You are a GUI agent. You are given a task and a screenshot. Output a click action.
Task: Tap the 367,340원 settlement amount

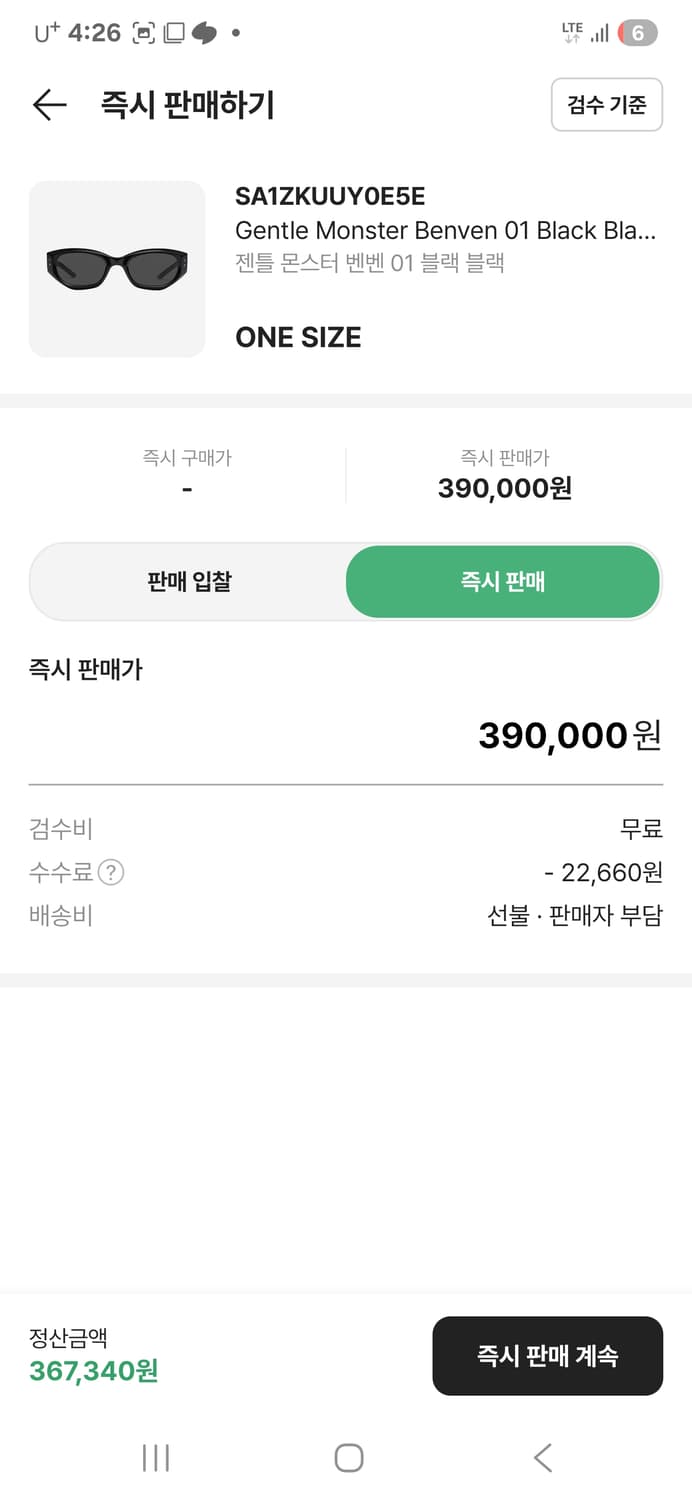click(94, 1371)
